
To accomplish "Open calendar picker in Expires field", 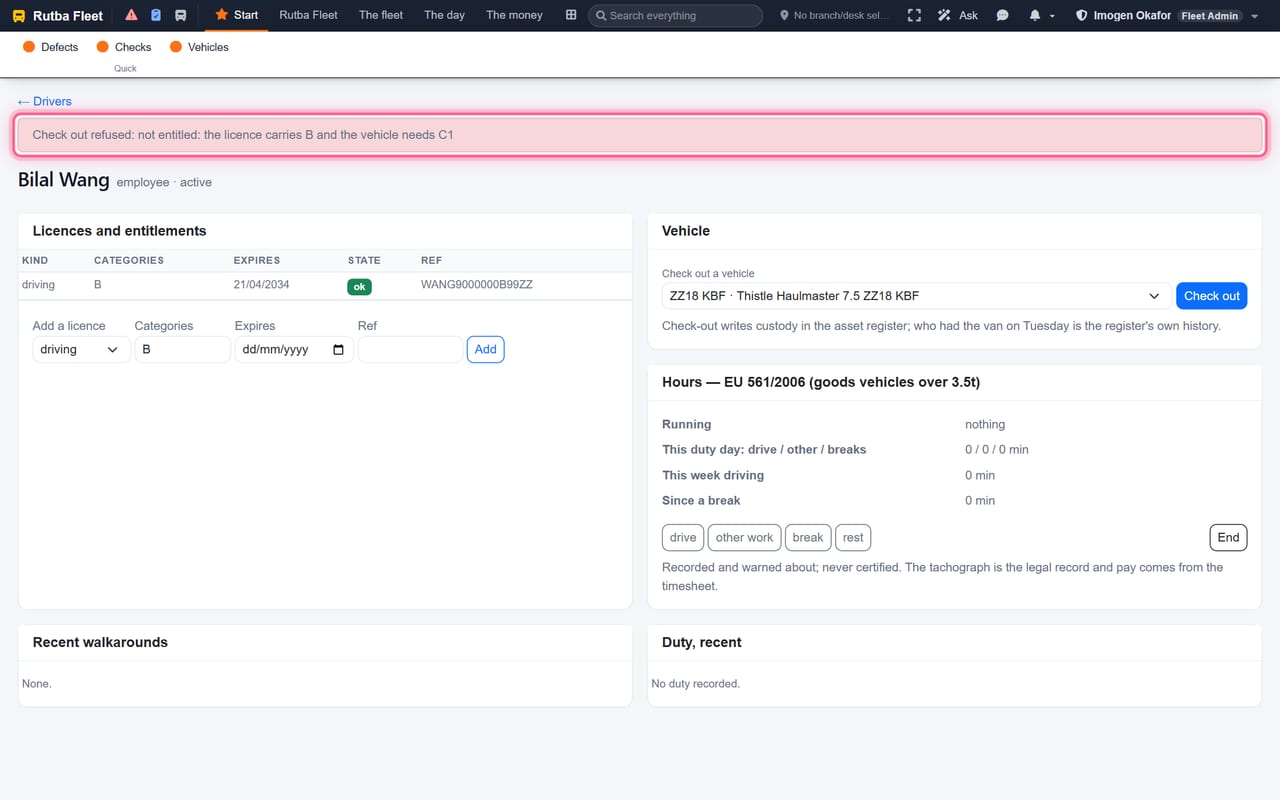I will pyautogui.click(x=338, y=350).
